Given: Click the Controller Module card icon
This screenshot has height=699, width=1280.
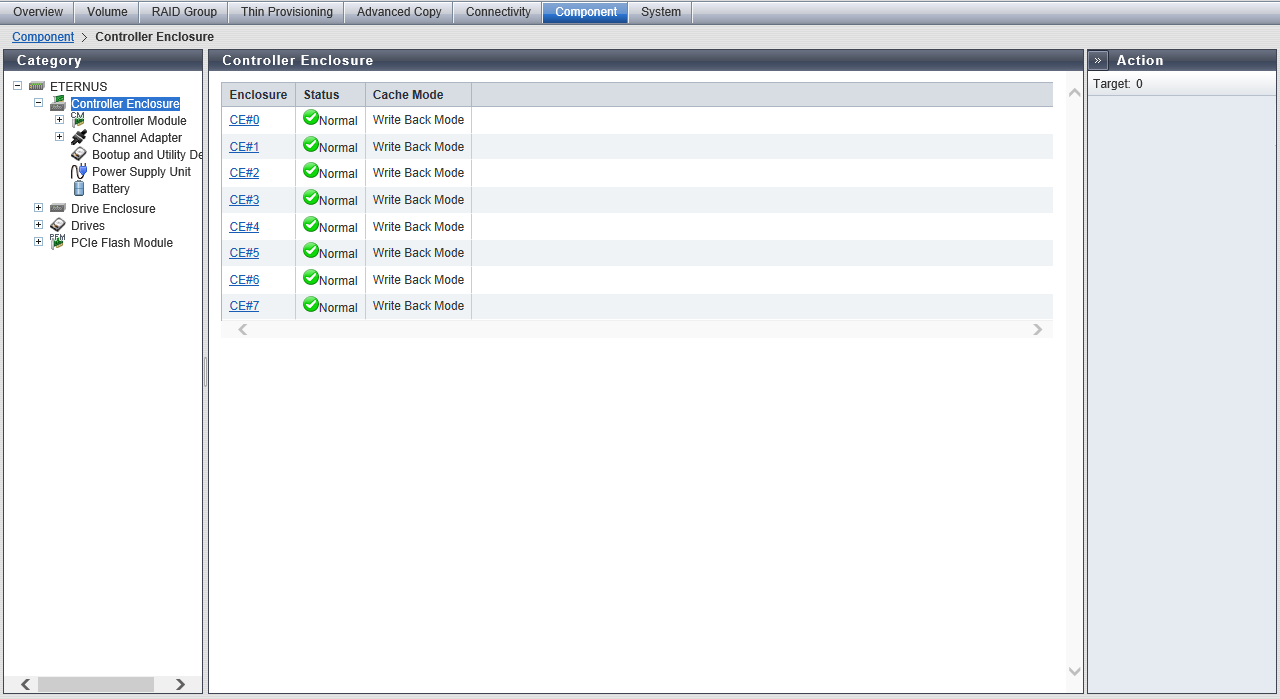Looking at the screenshot, I should point(78,120).
